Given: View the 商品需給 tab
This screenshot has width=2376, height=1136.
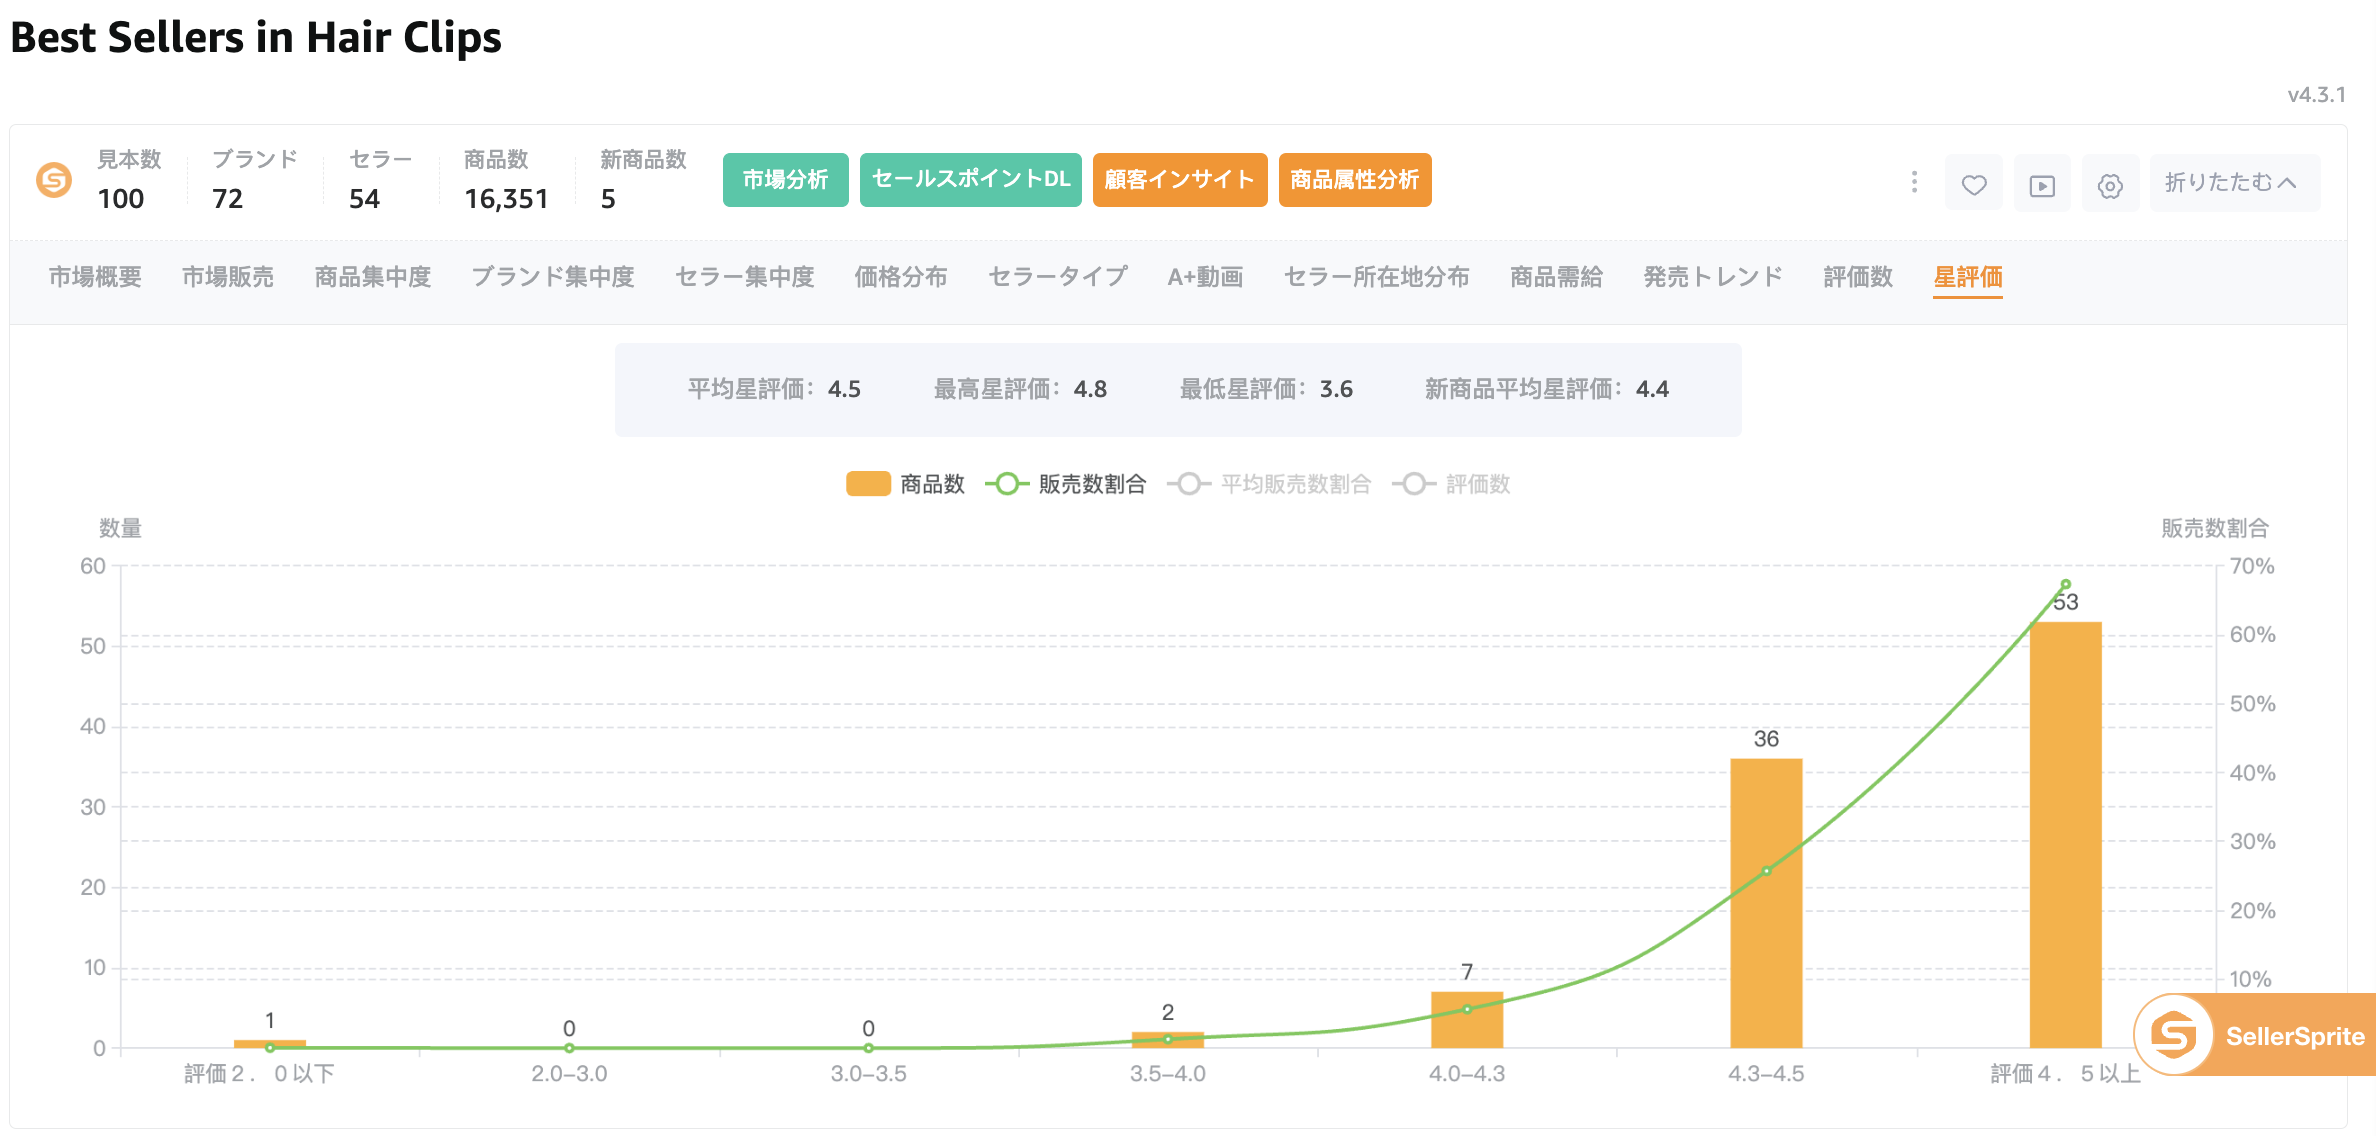Looking at the screenshot, I should pyautogui.click(x=1557, y=277).
